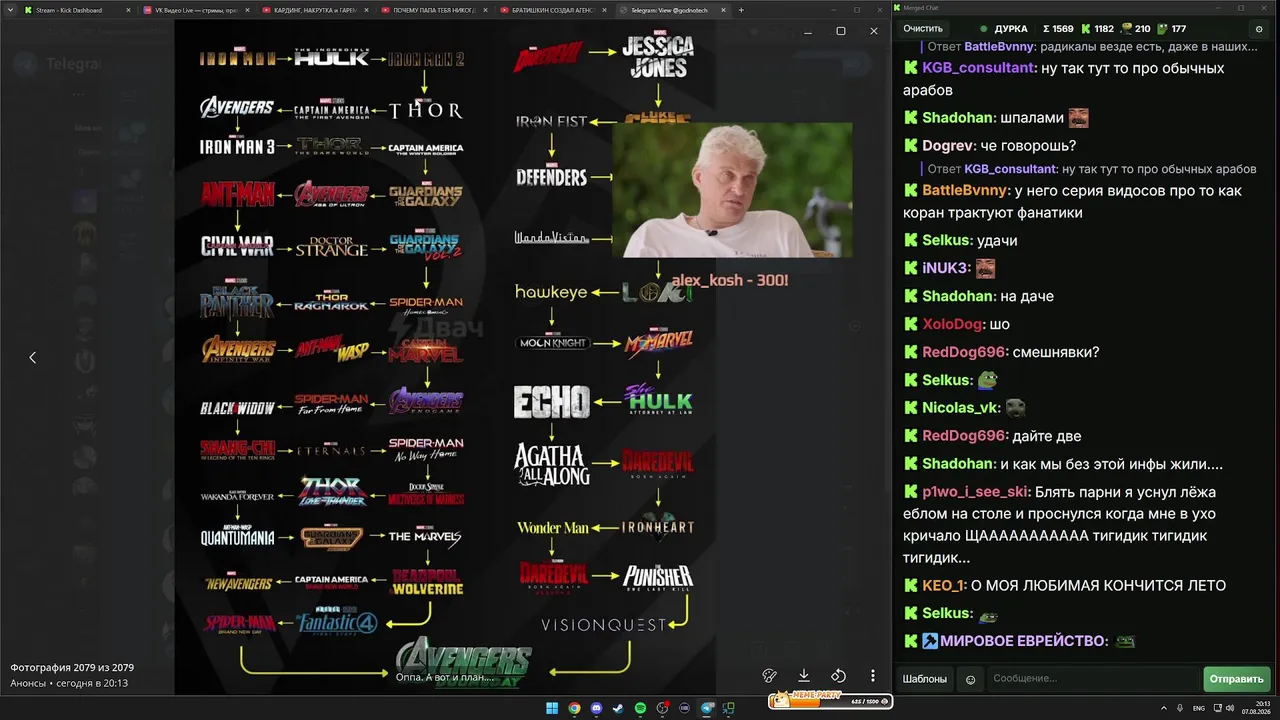Download the photo with the download arrow
Viewport: 1280px width, 720px height.
pyautogui.click(x=804, y=676)
